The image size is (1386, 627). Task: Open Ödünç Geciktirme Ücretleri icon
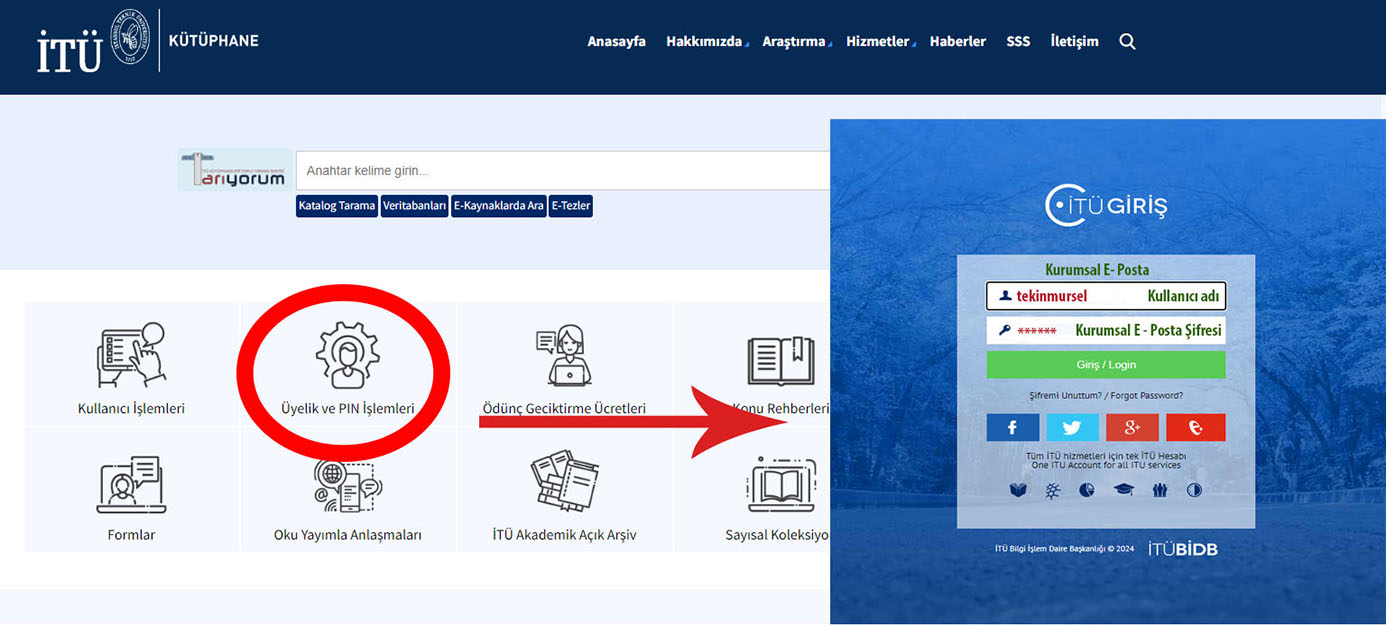(x=564, y=355)
